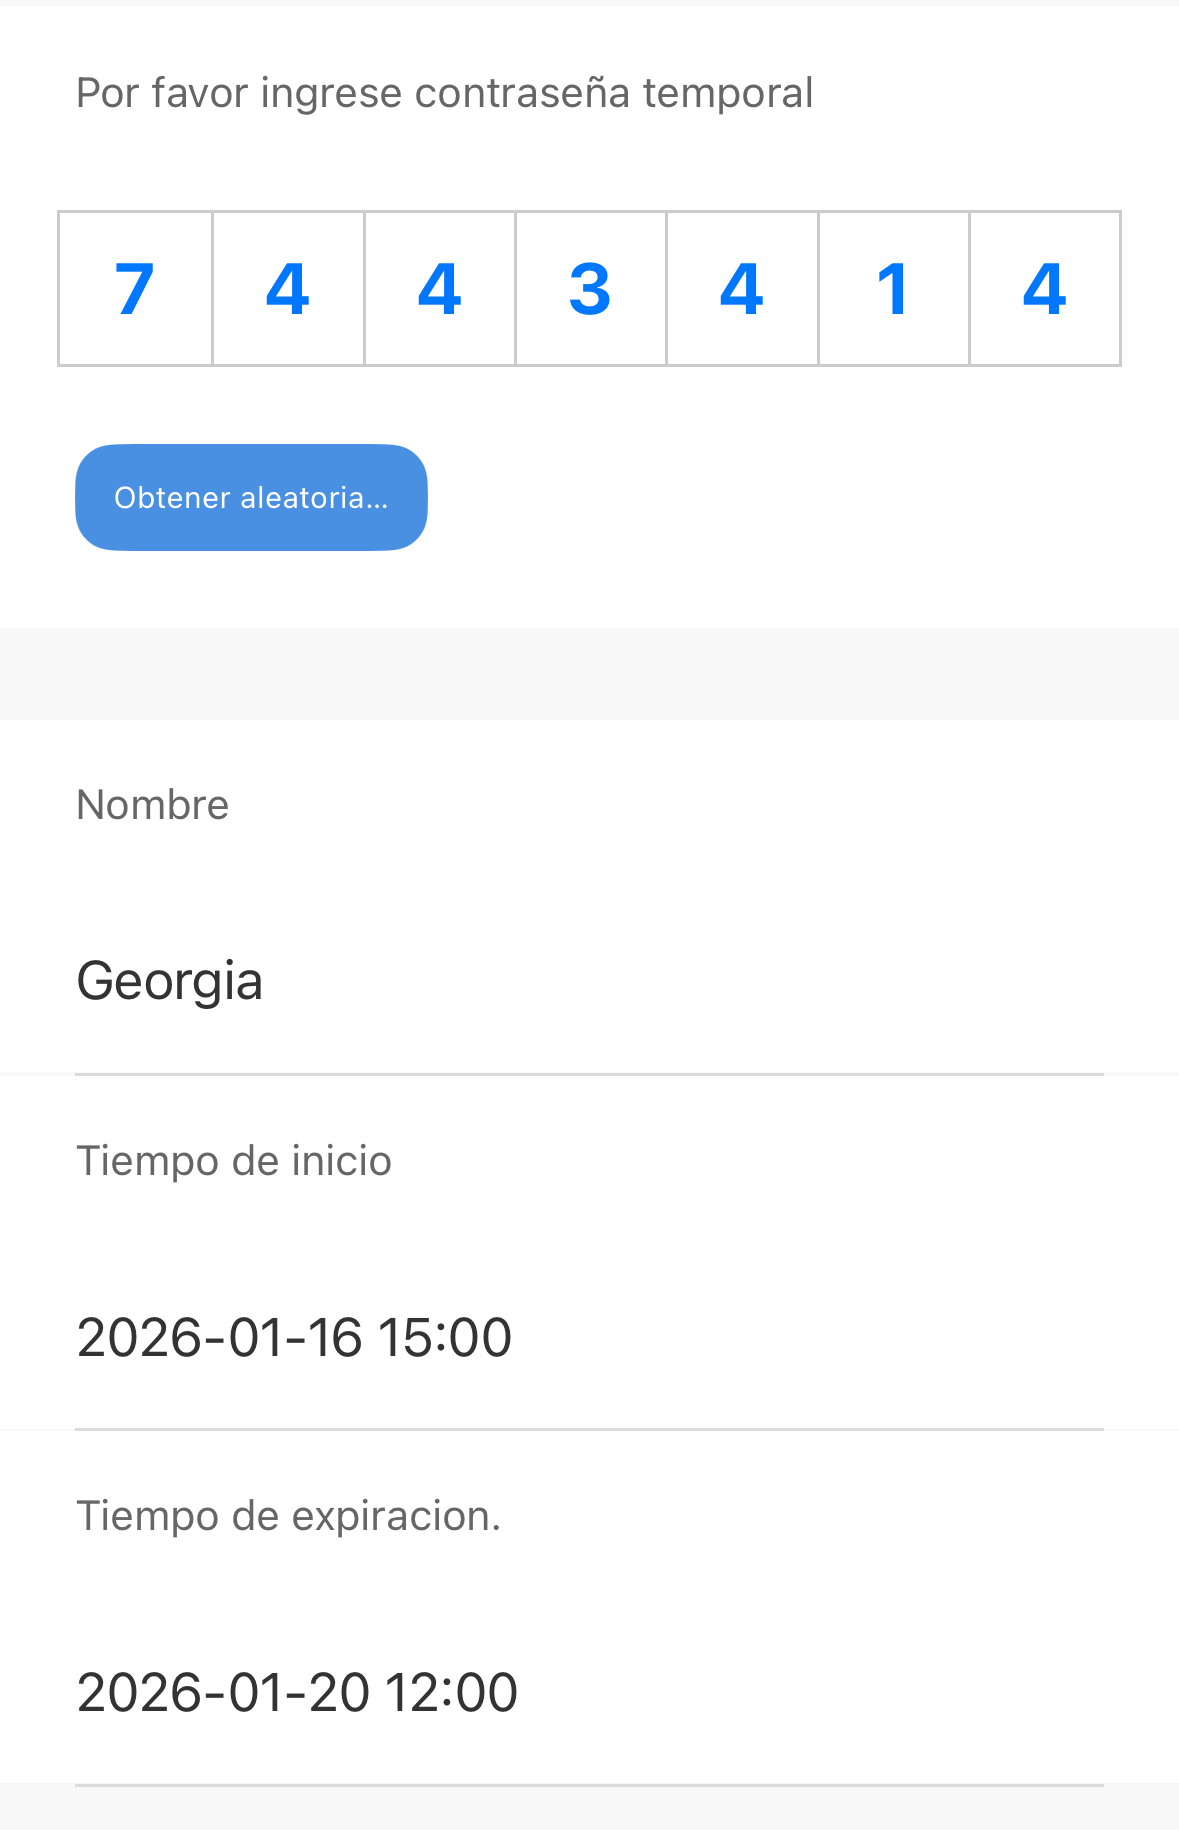Tap the third temporary password digit box
The height and width of the screenshot is (1830, 1179).
pos(440,289)
